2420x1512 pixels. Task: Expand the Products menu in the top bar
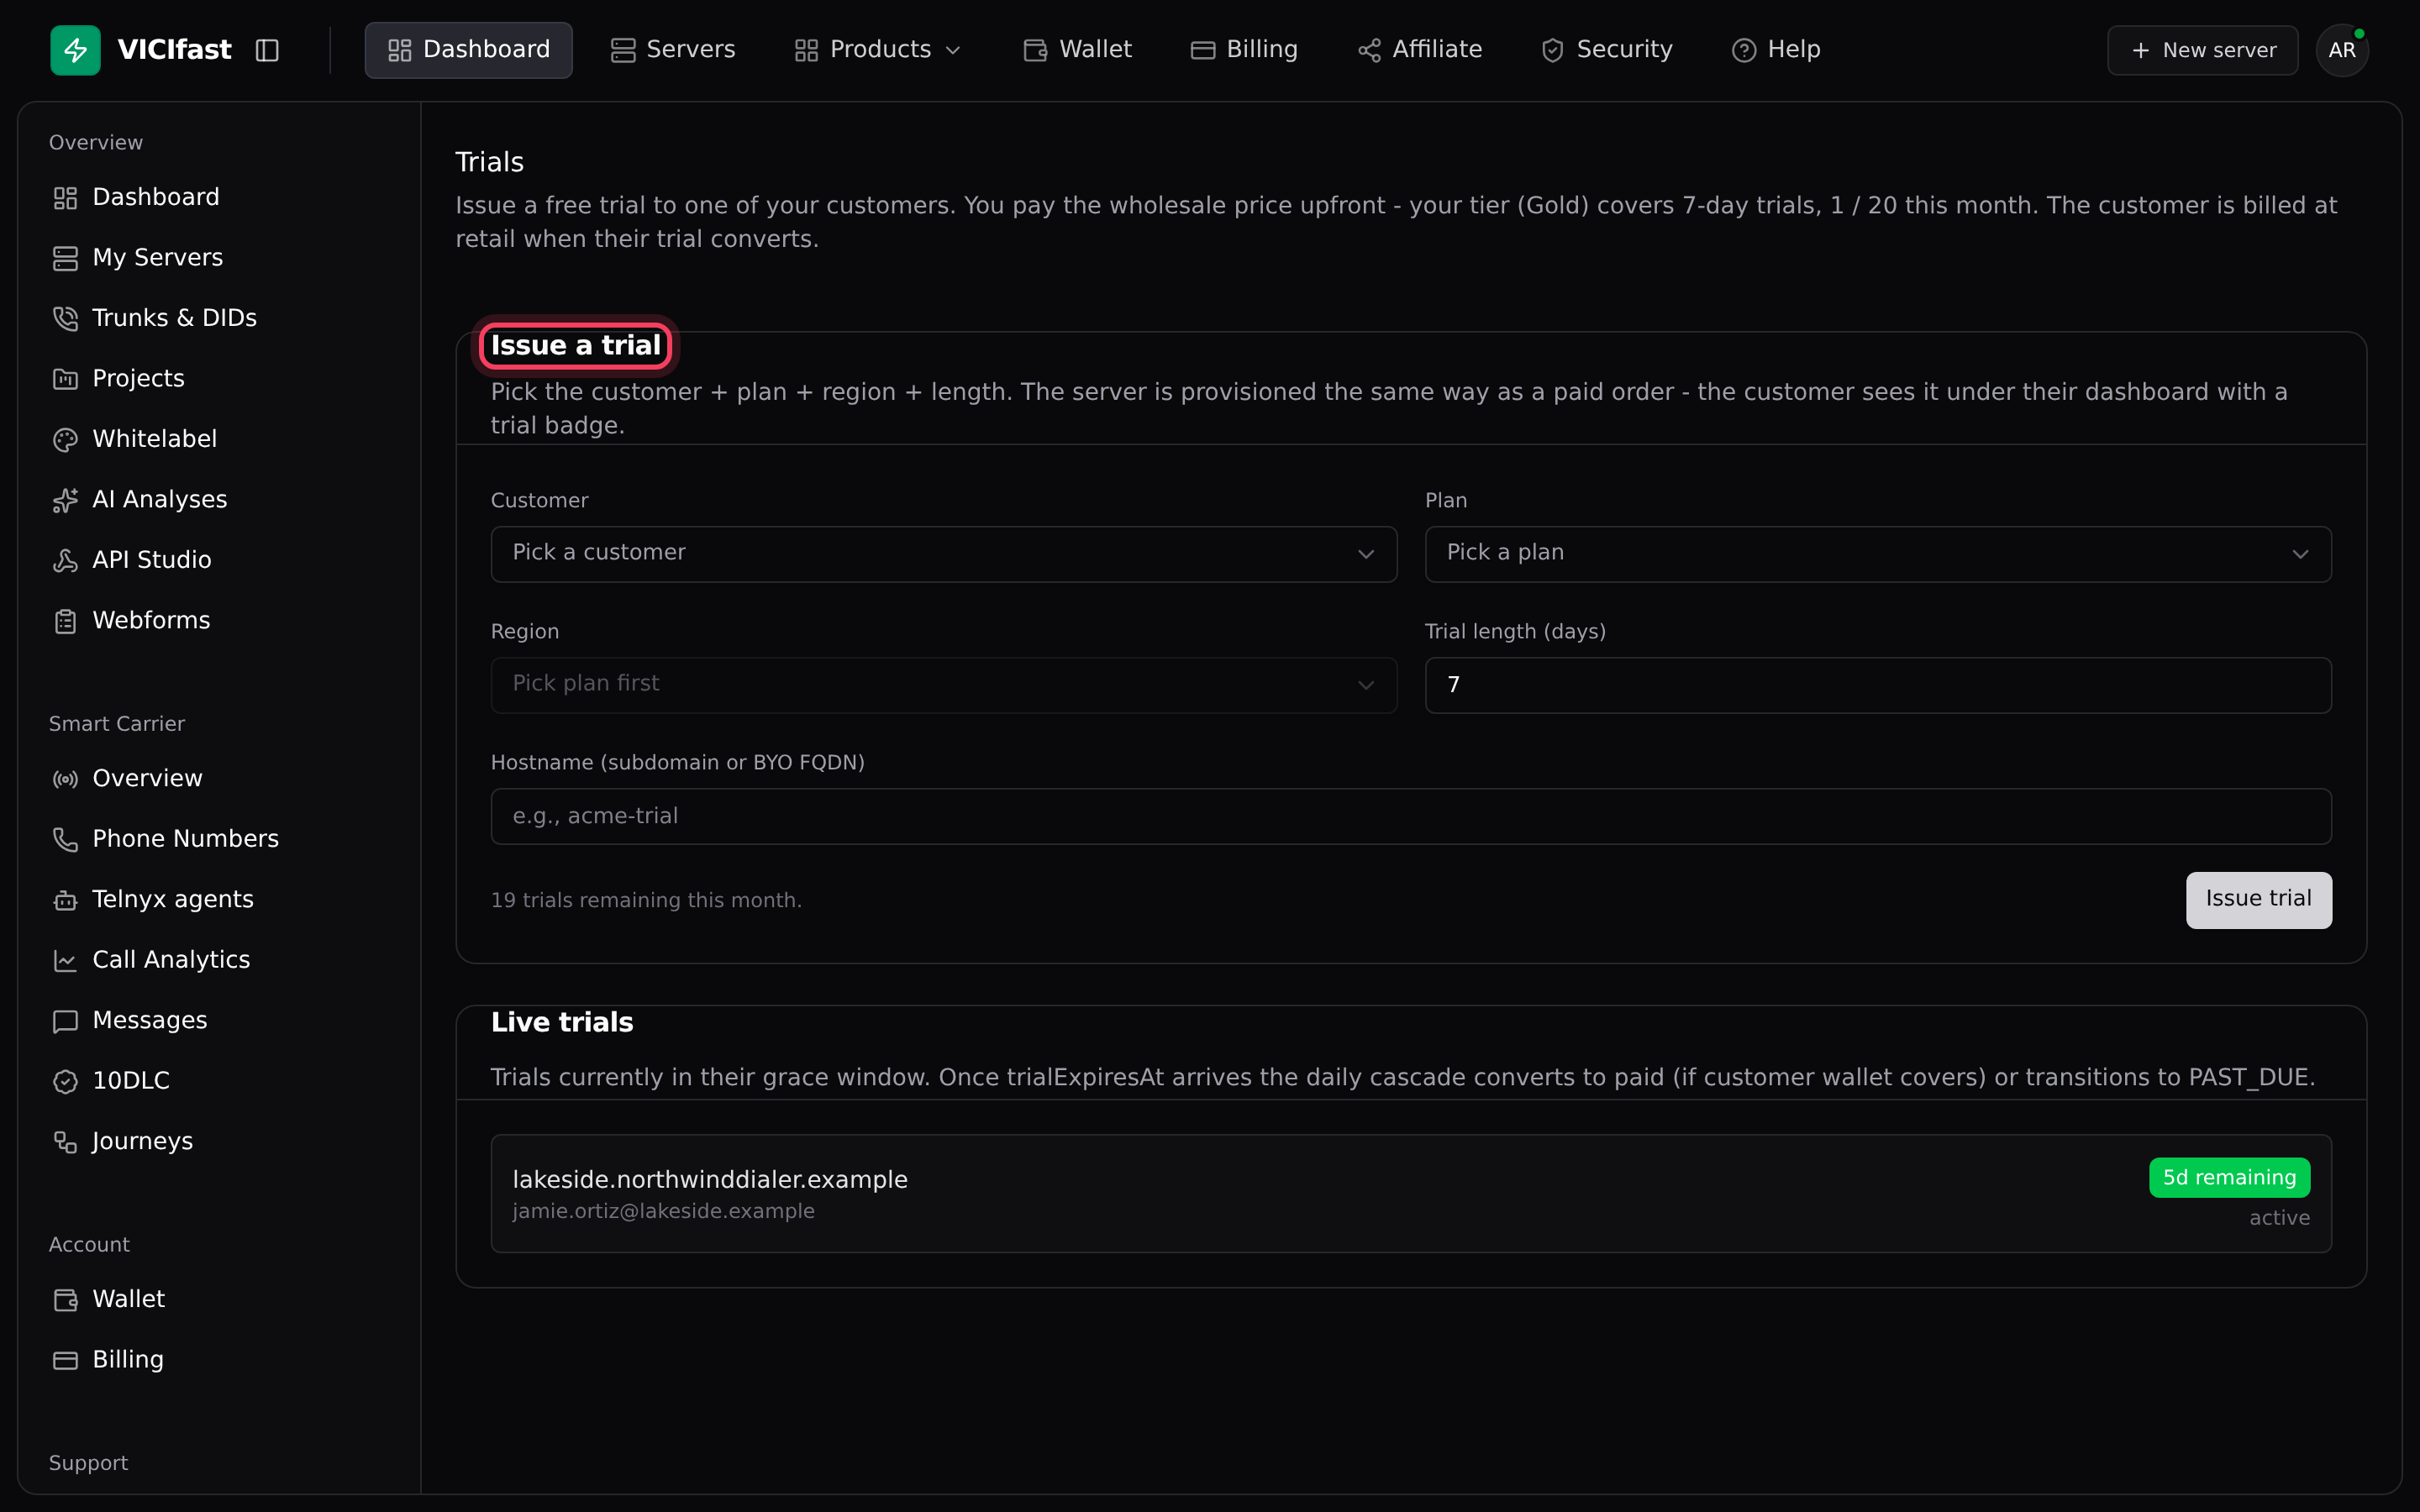877,50
